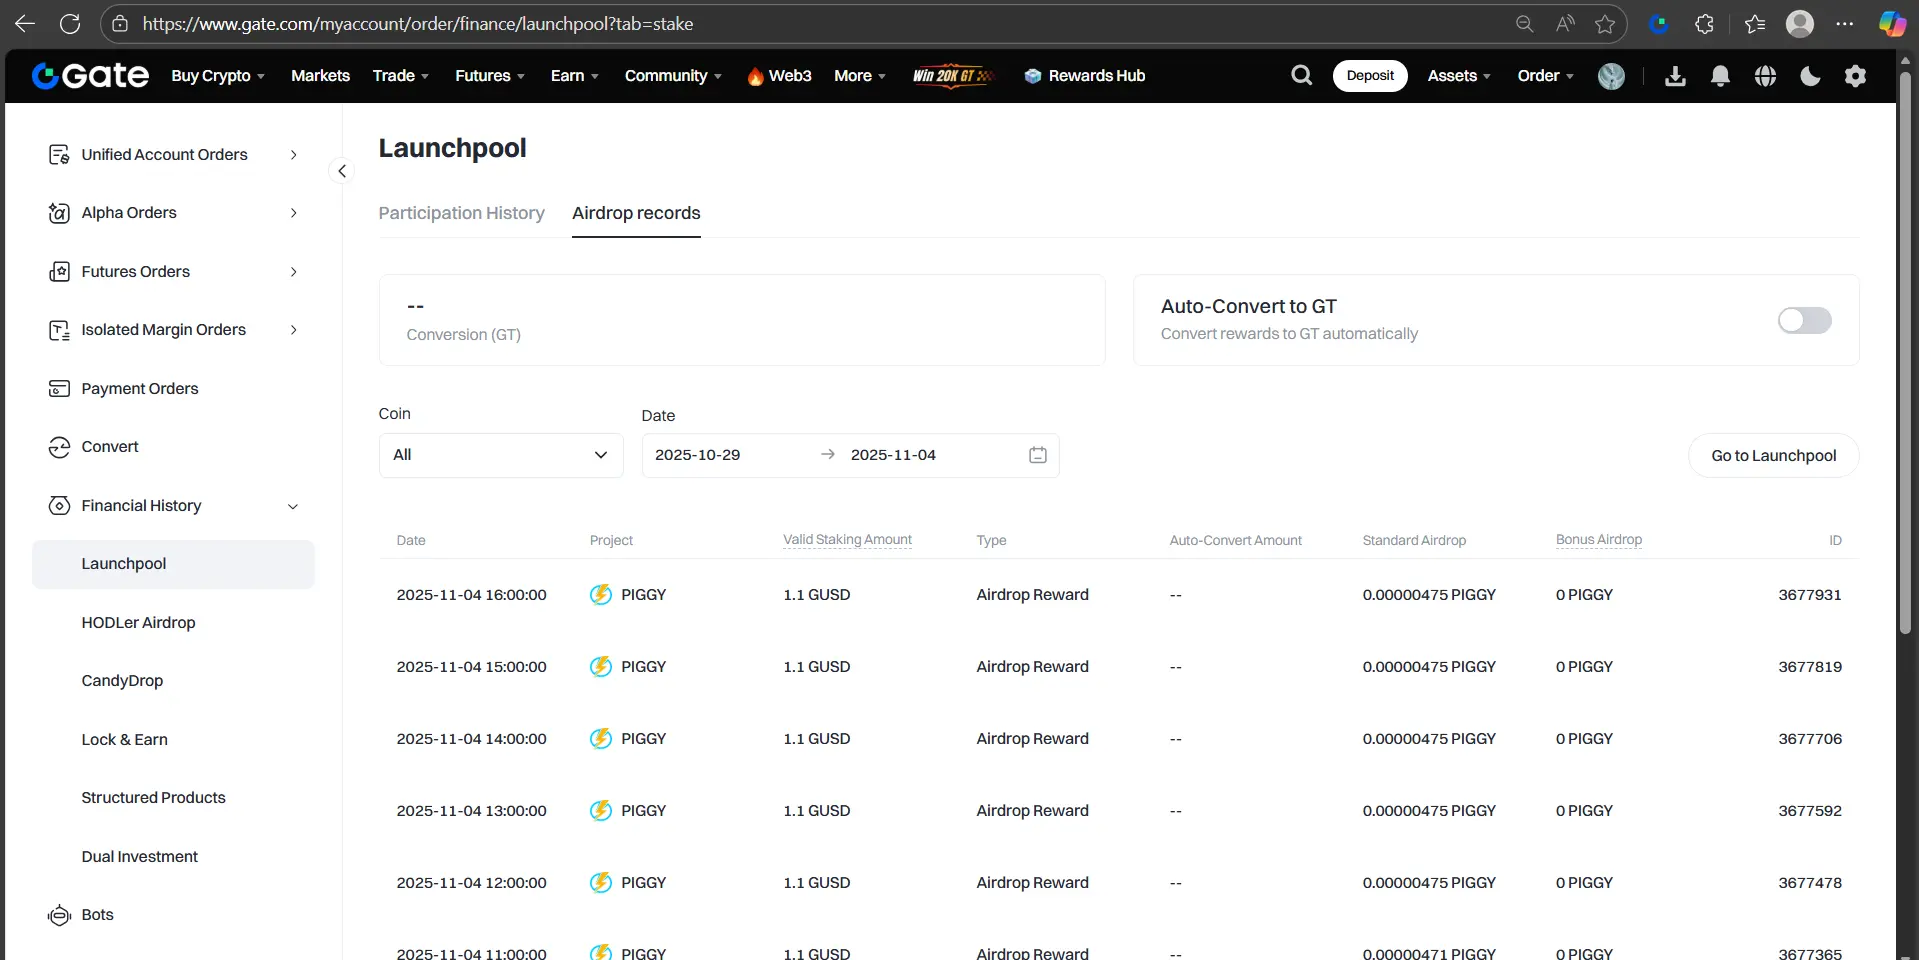1919x960 pixels.
Task: Open Lock & Earn in sidebar
Action: click(x=124, y=740)
